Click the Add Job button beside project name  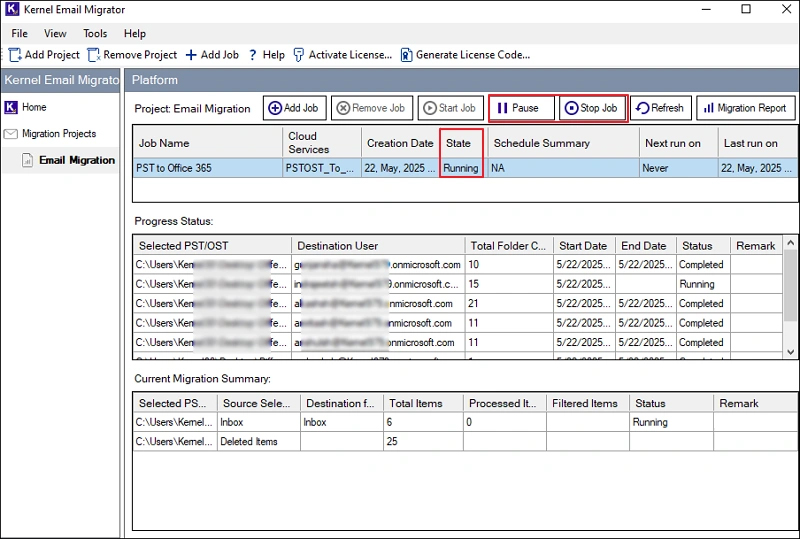(294, 108)
